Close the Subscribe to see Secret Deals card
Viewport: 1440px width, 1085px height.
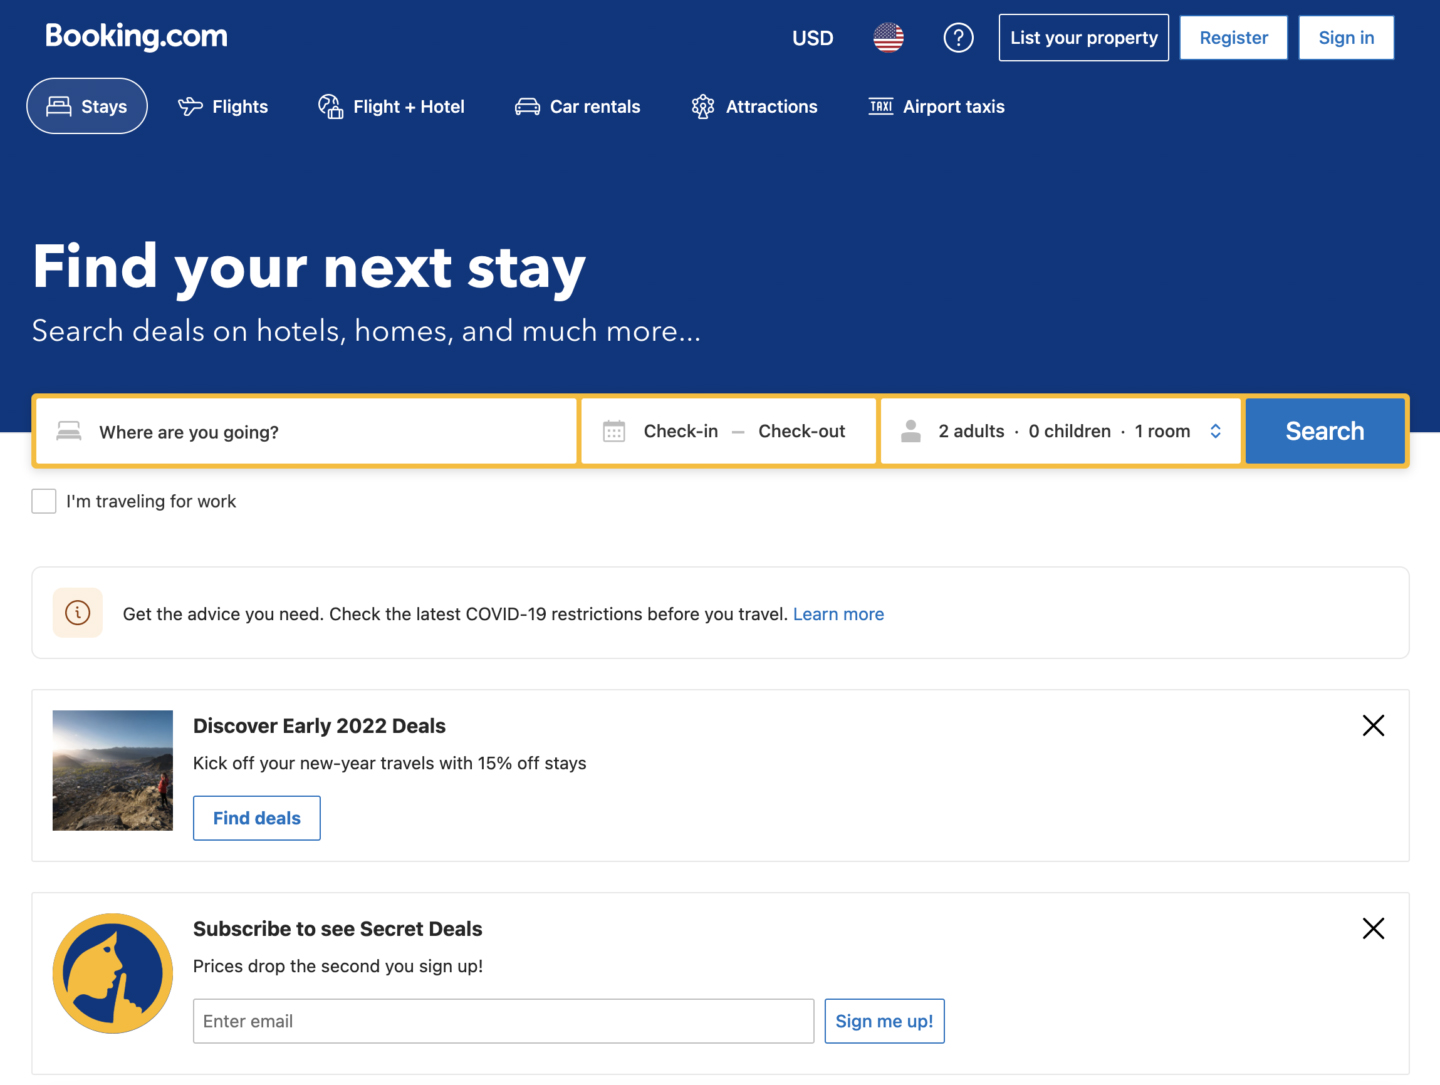tap(1373, 929)
